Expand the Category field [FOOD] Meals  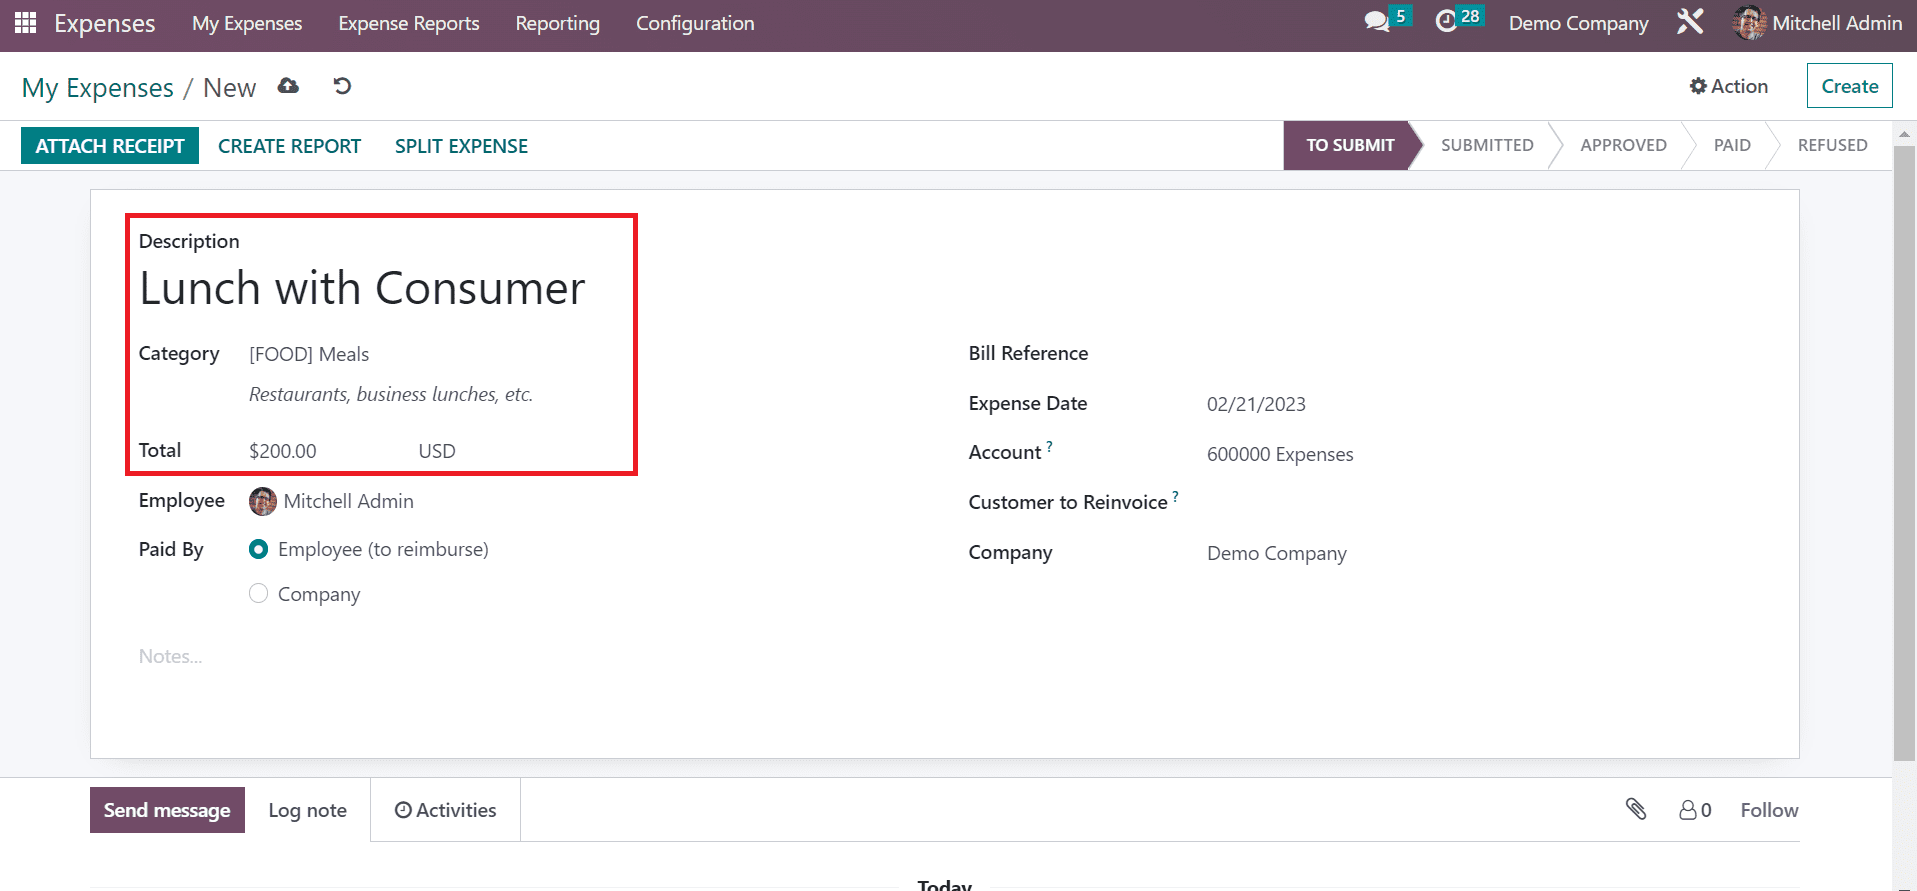tap(309, 354)
